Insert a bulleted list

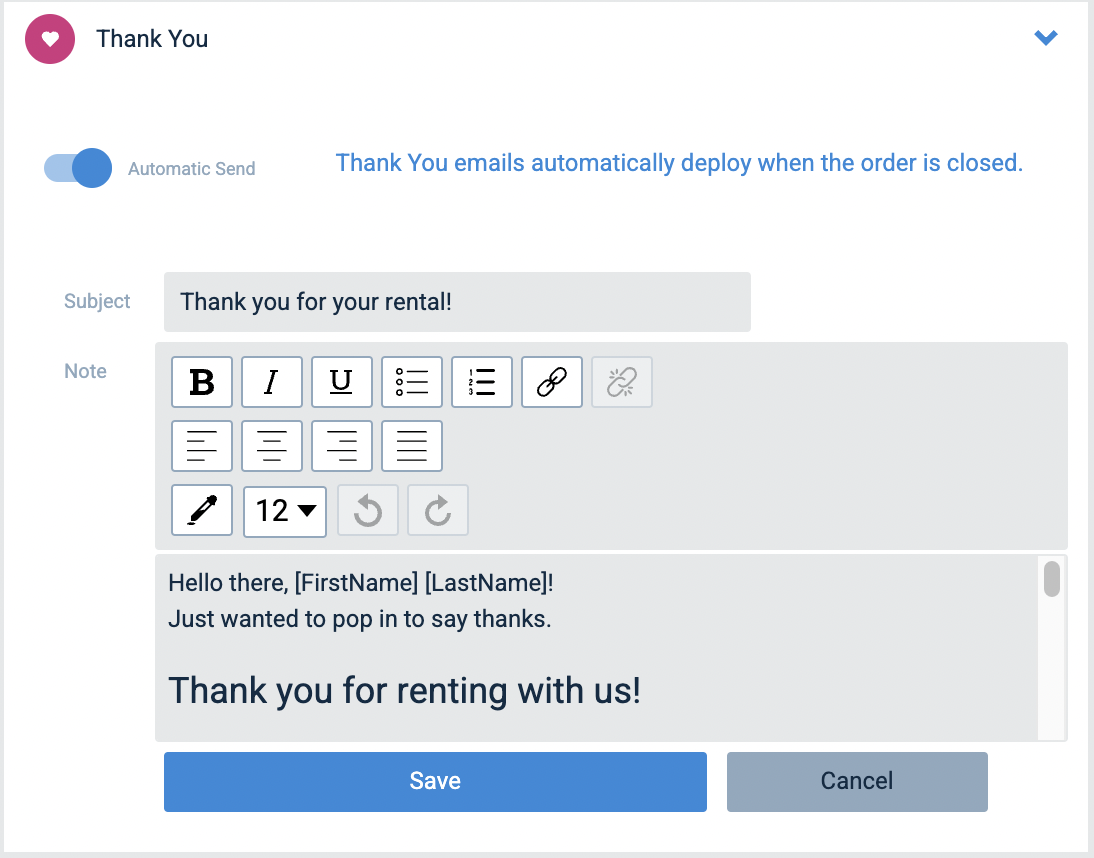click(x=412, y=382)
